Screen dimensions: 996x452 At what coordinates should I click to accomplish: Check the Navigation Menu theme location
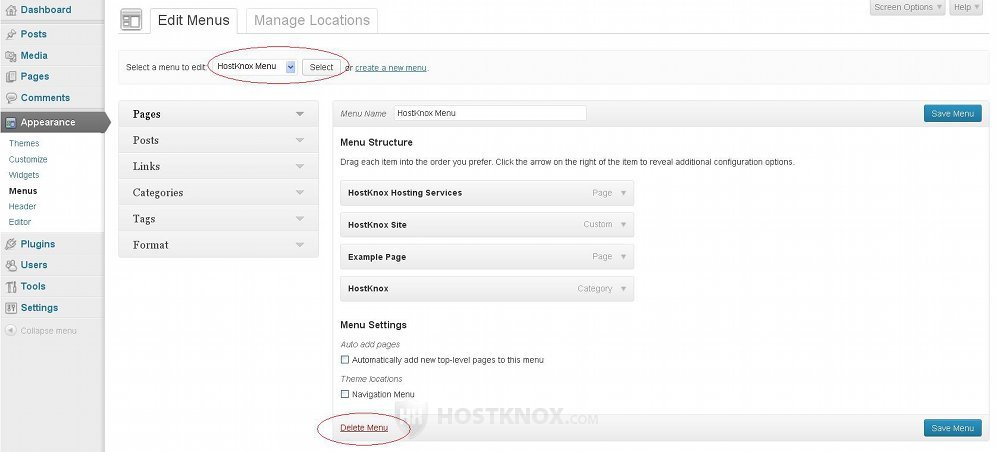[x=345, y=394]
